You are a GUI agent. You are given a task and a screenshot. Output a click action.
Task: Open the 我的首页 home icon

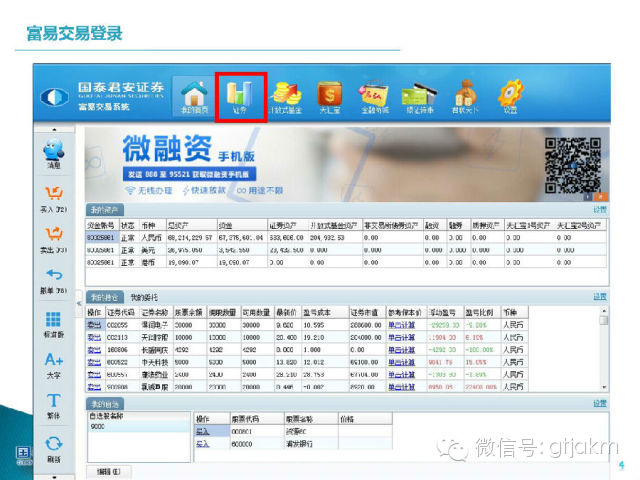click(194, 97)
